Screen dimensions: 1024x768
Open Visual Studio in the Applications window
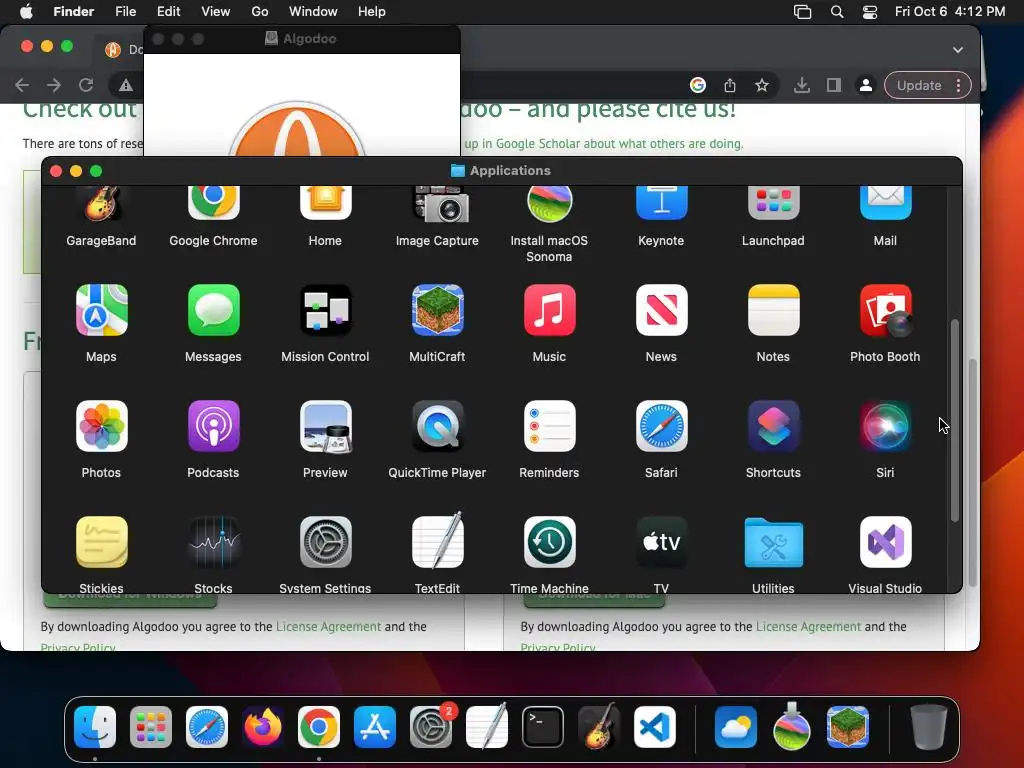pos(886,542)
